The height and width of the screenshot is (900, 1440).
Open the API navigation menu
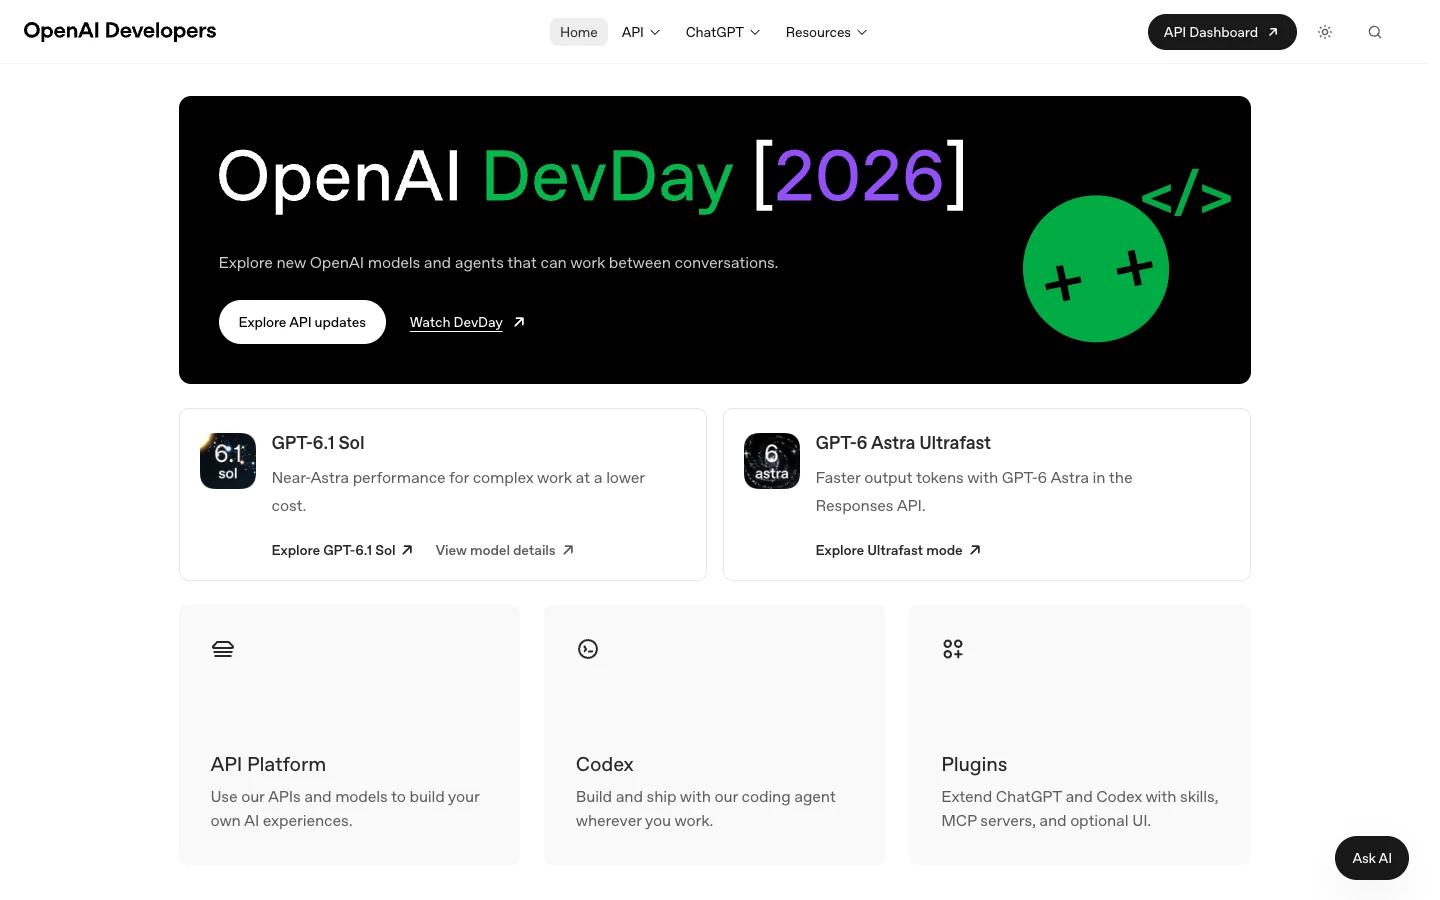(641, 32)
